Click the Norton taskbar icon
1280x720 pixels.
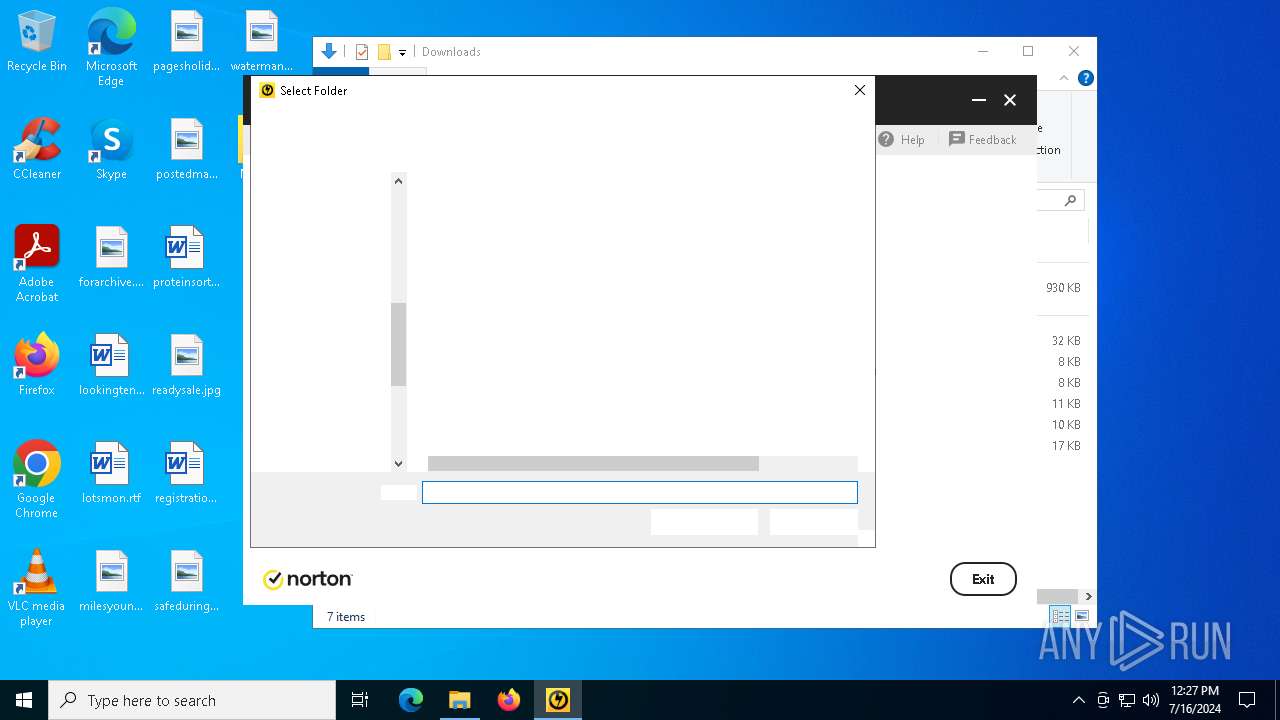pyautogui.click(x=558, y=700)
